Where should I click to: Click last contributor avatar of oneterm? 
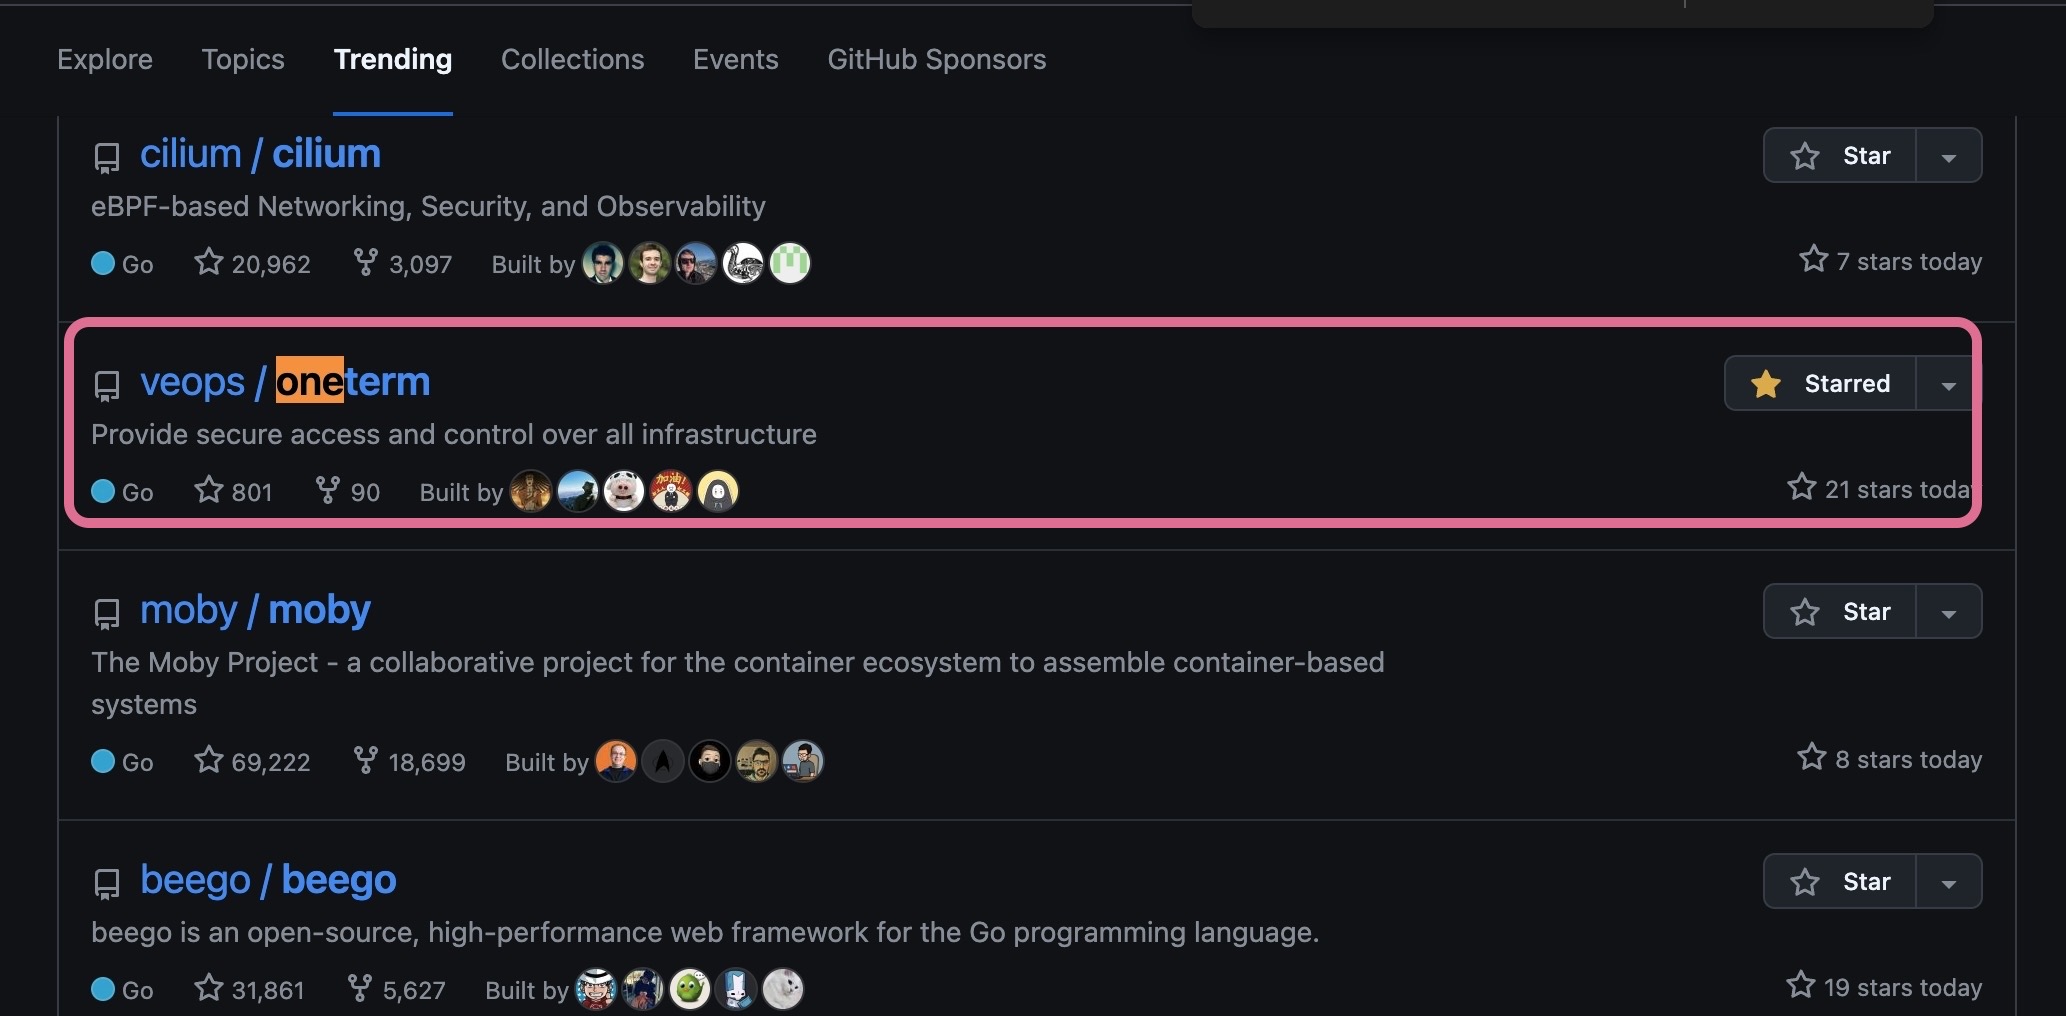click(x=717, y=491)
